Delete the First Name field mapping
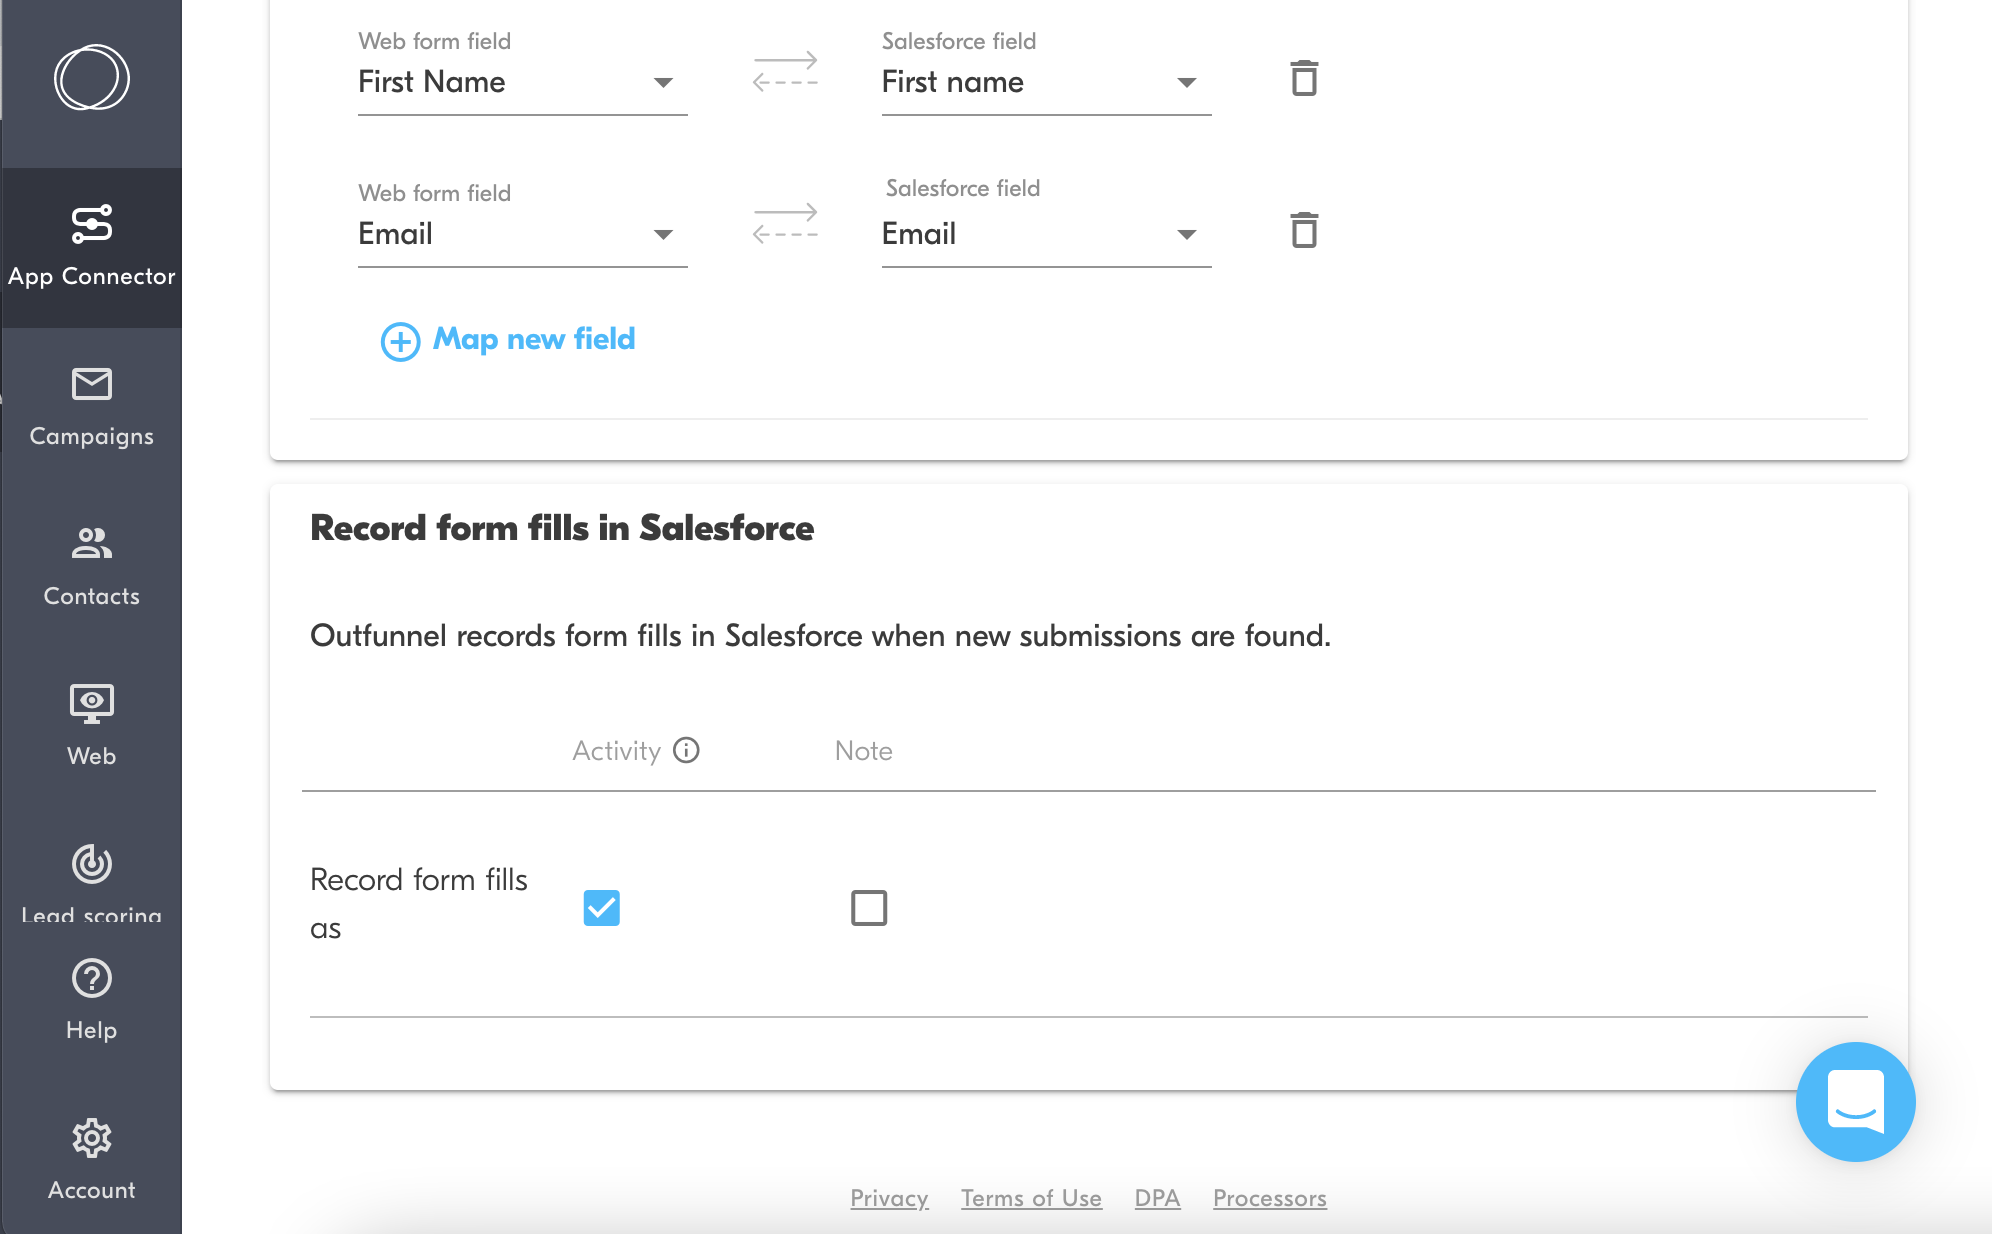The width and height of the screenshot is (1992, 1234). (x=1304, y=78)
